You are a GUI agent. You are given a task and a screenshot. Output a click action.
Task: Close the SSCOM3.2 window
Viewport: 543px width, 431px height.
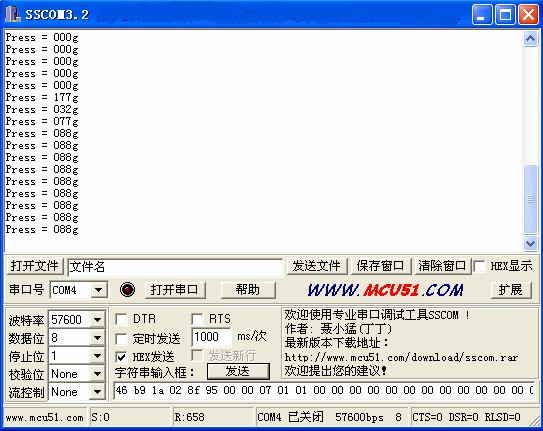(528, 15)
